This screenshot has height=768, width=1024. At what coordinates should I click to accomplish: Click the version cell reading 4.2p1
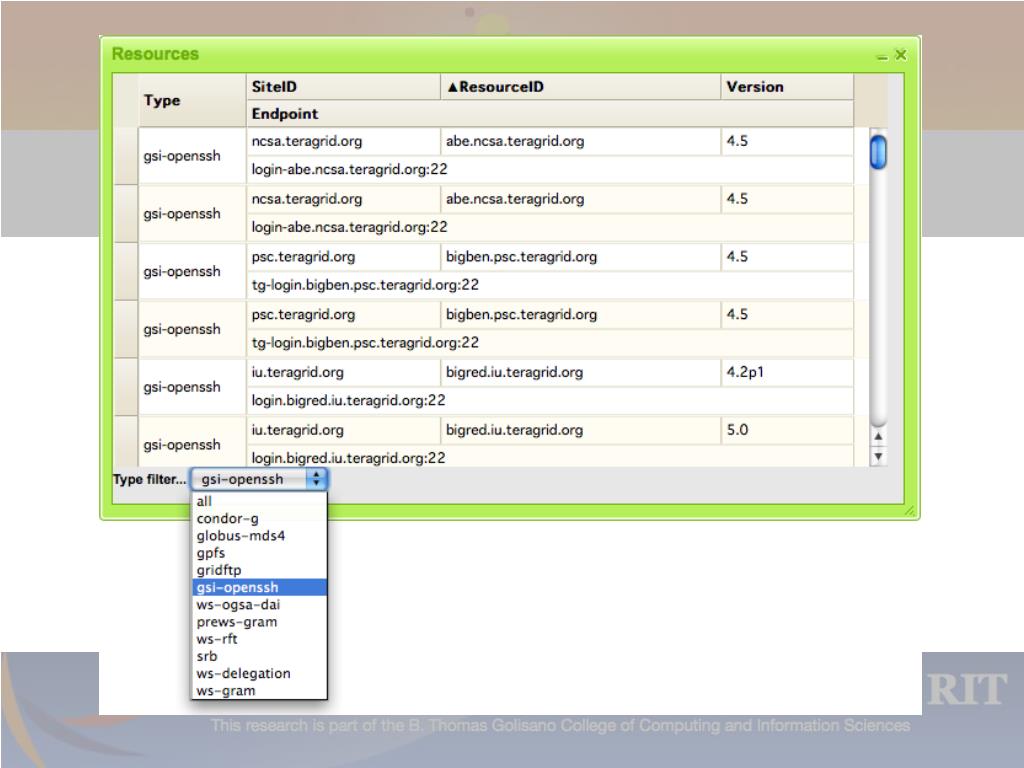[x=787, y=372]
